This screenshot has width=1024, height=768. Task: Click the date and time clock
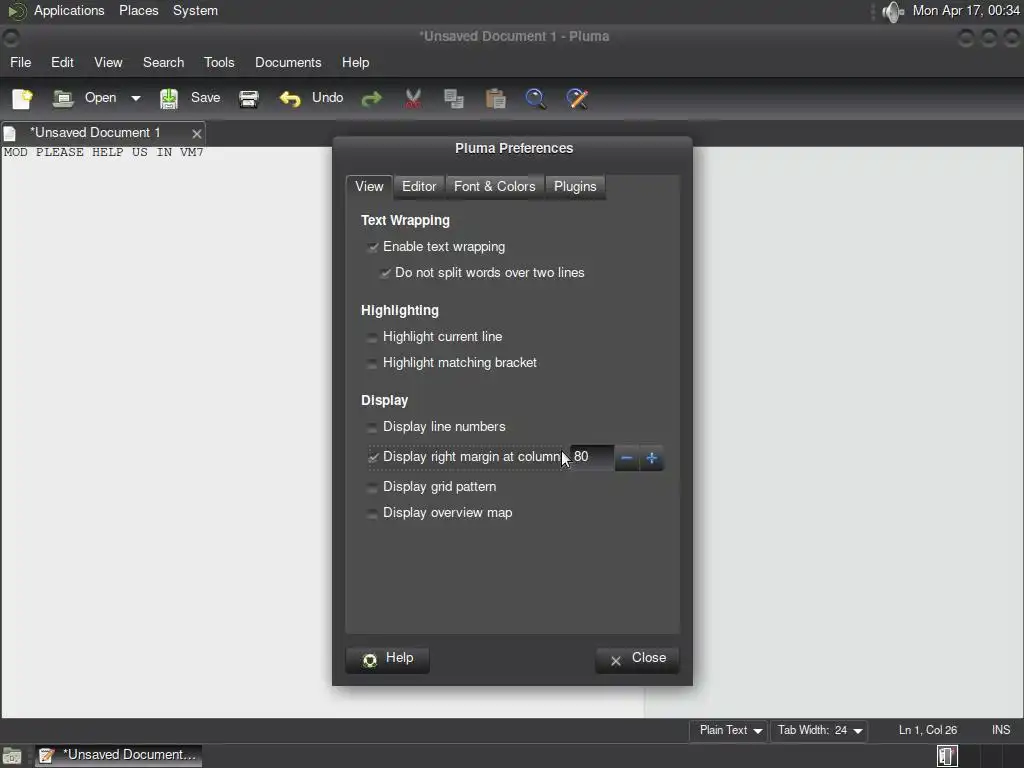pyautogui.click(x=966, y=10)
